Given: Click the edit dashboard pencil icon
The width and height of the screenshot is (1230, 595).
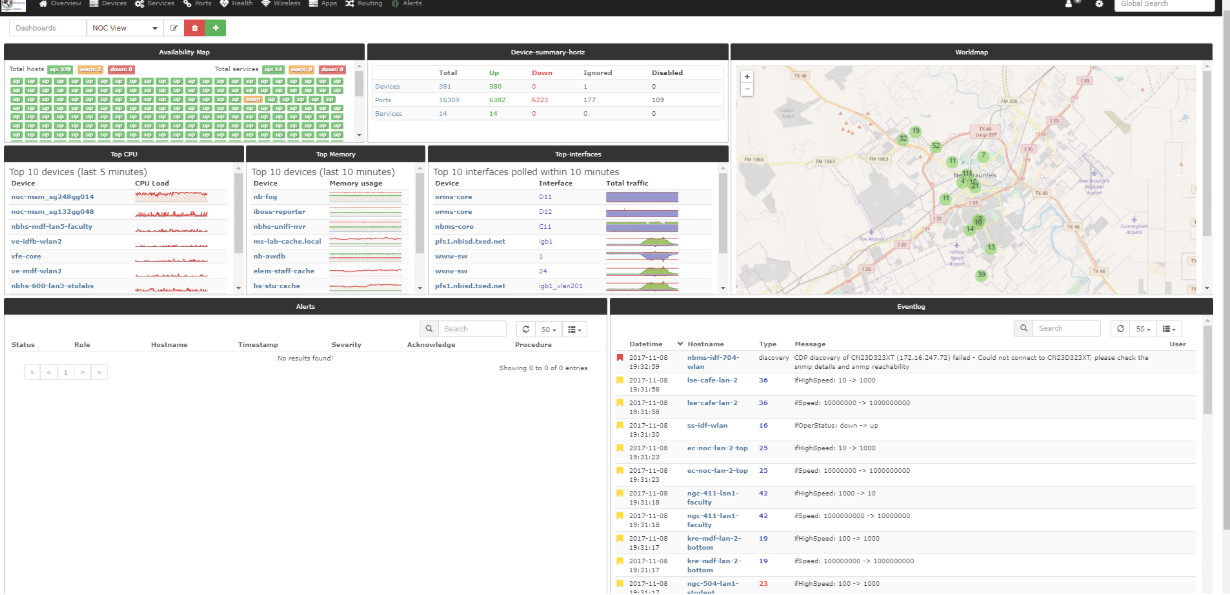Looking at the screenshot, I should click(174, 28).
